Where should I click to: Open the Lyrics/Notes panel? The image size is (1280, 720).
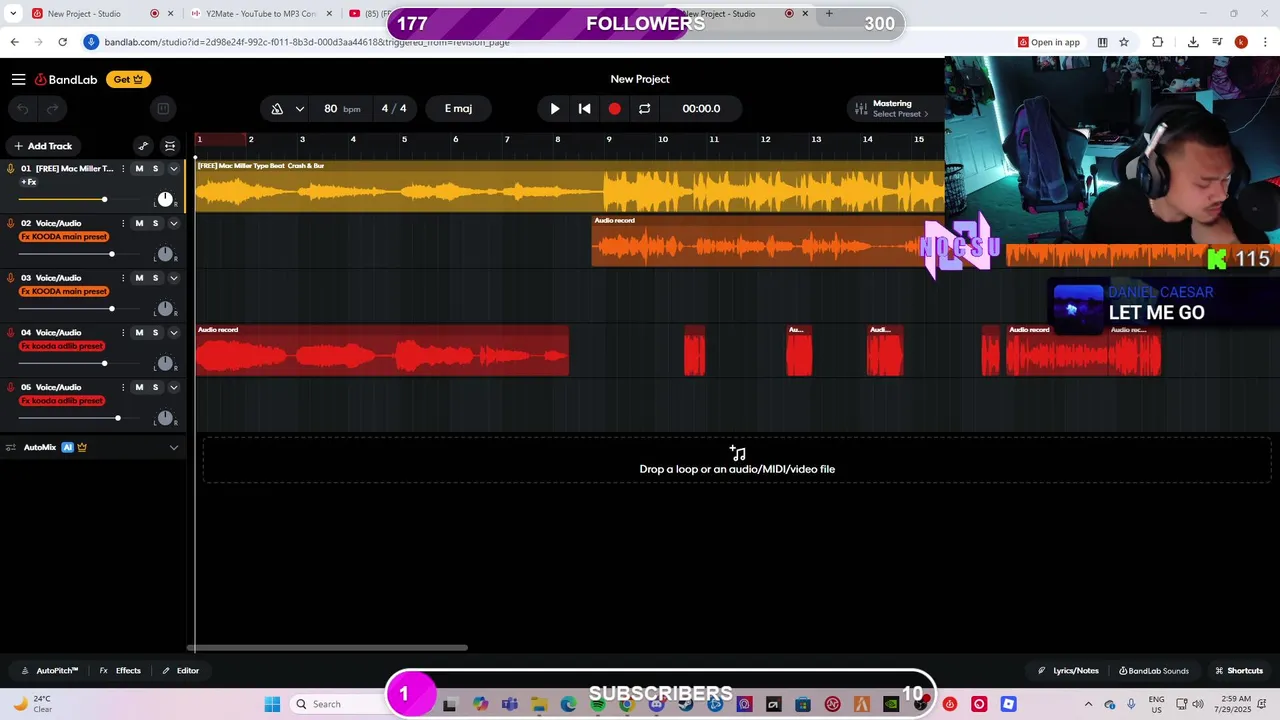[x=1068, y=671]
